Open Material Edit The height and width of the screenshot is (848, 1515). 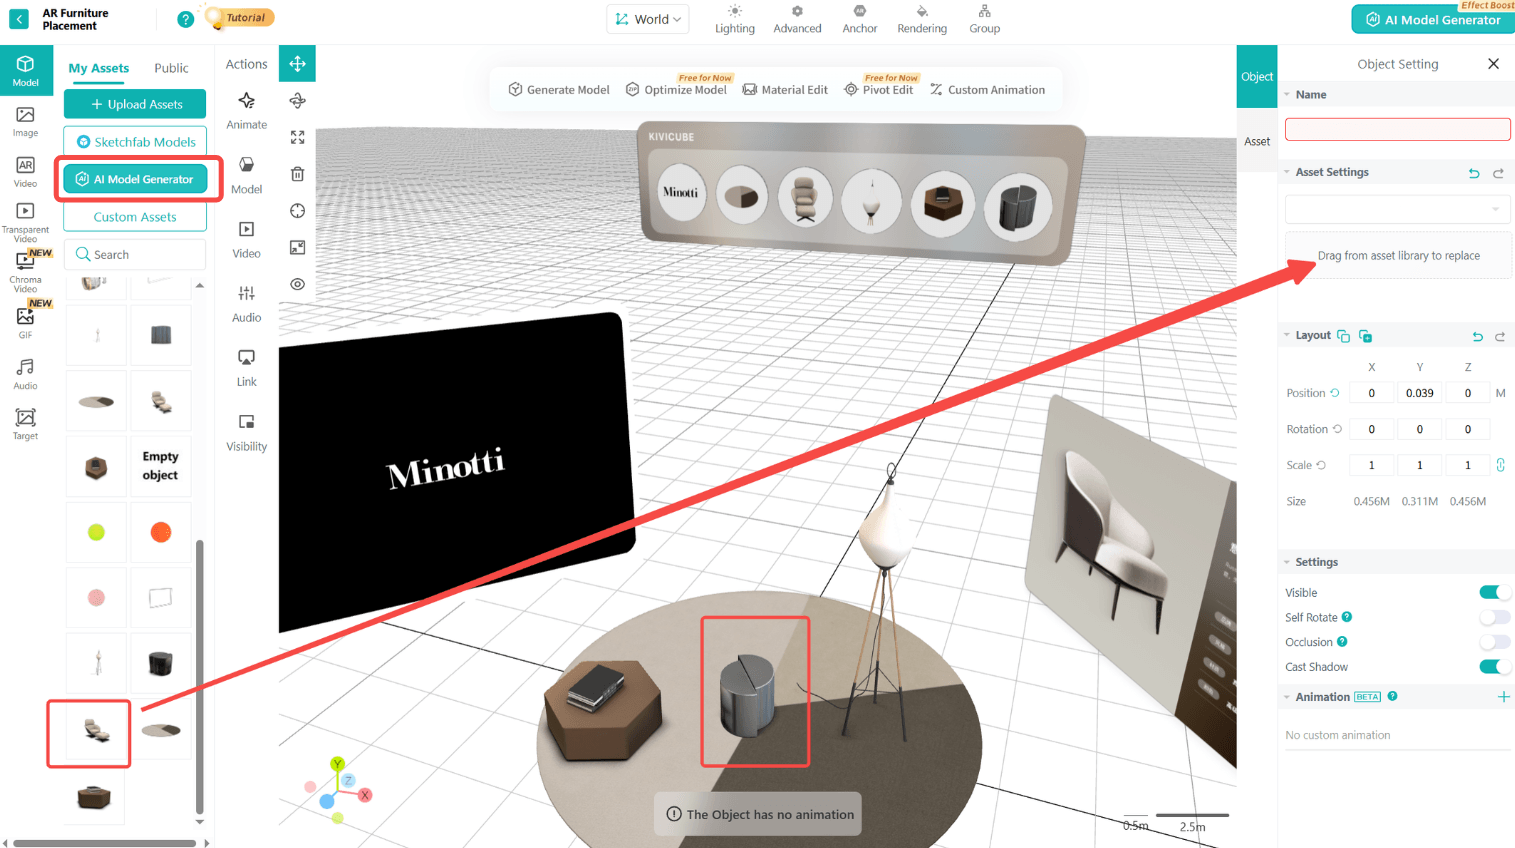click(785, 89)
